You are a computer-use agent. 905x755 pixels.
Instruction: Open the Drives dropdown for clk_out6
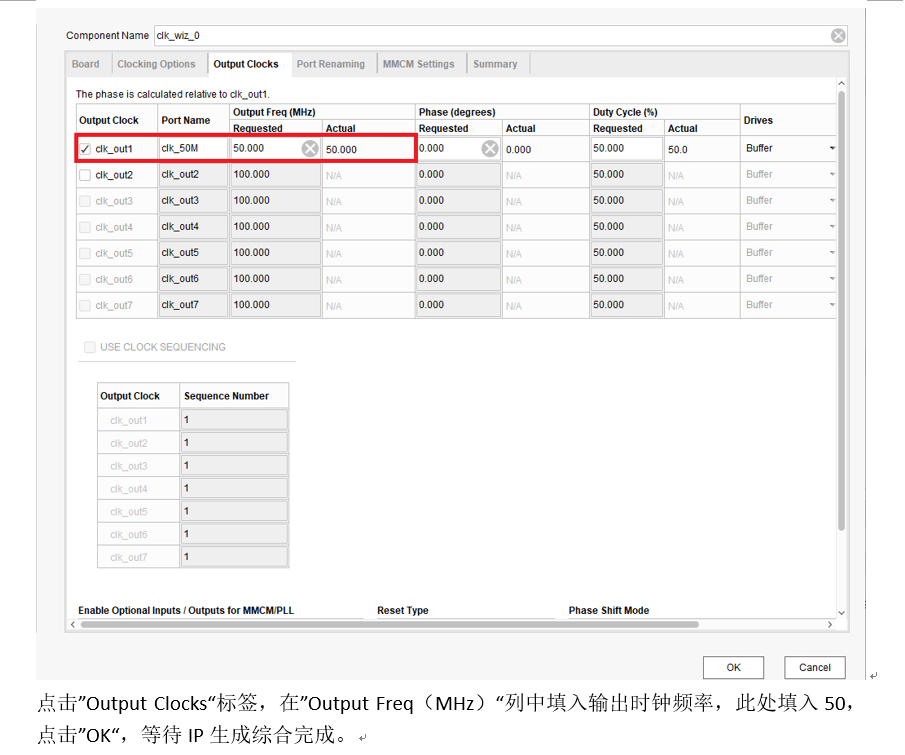(x=832, y=278)
